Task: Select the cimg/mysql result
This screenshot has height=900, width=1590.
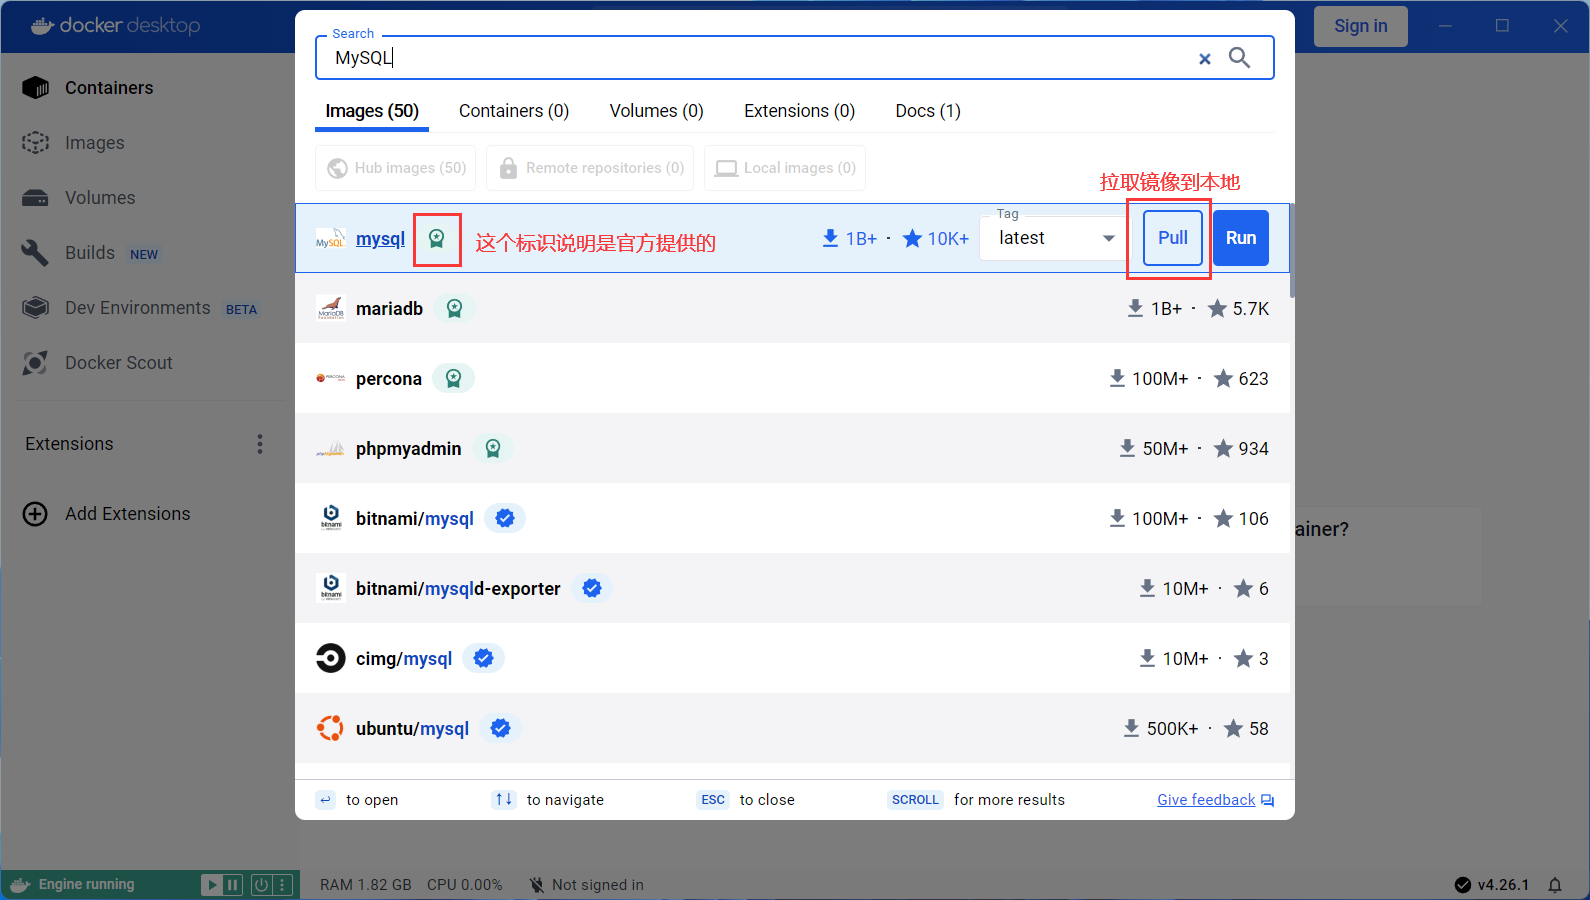Action: click(792, 658)
